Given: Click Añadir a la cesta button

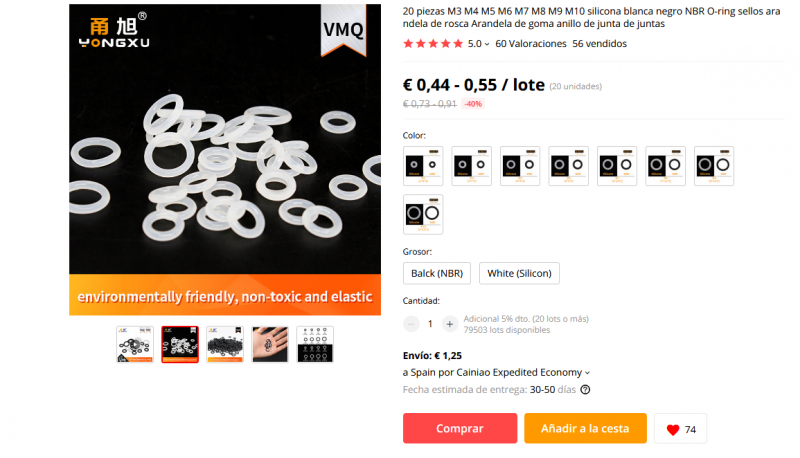Looking at the screenshot, I should (x=585, y=428).
